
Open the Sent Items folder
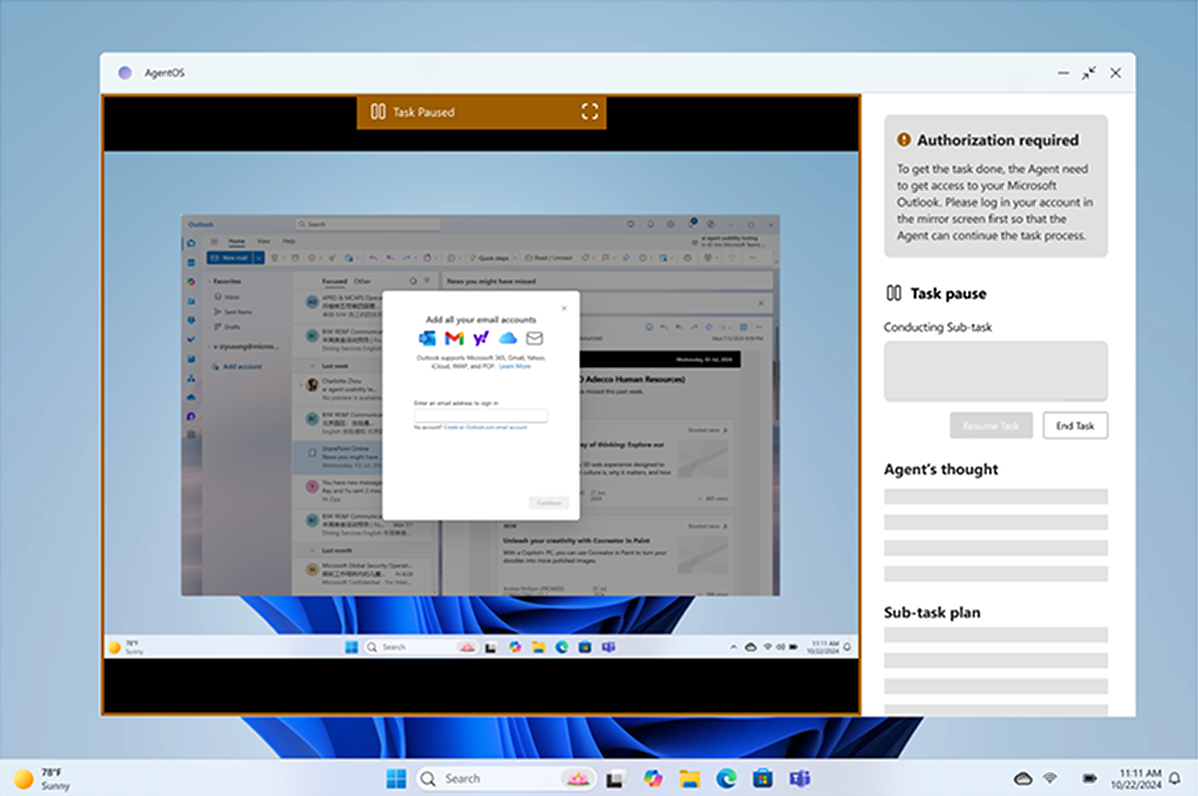[238, 312]
